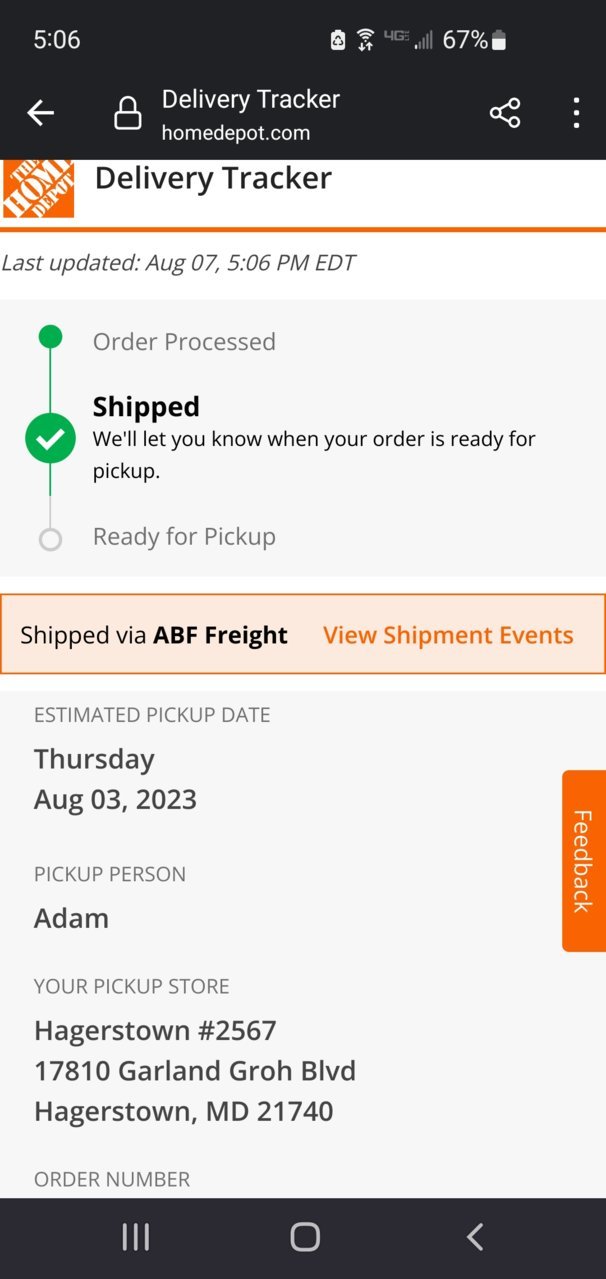This screenshot has width=606, height=1279.
Task: Tap the Hagerstown #2567 store name
Action: (155, 1030)
